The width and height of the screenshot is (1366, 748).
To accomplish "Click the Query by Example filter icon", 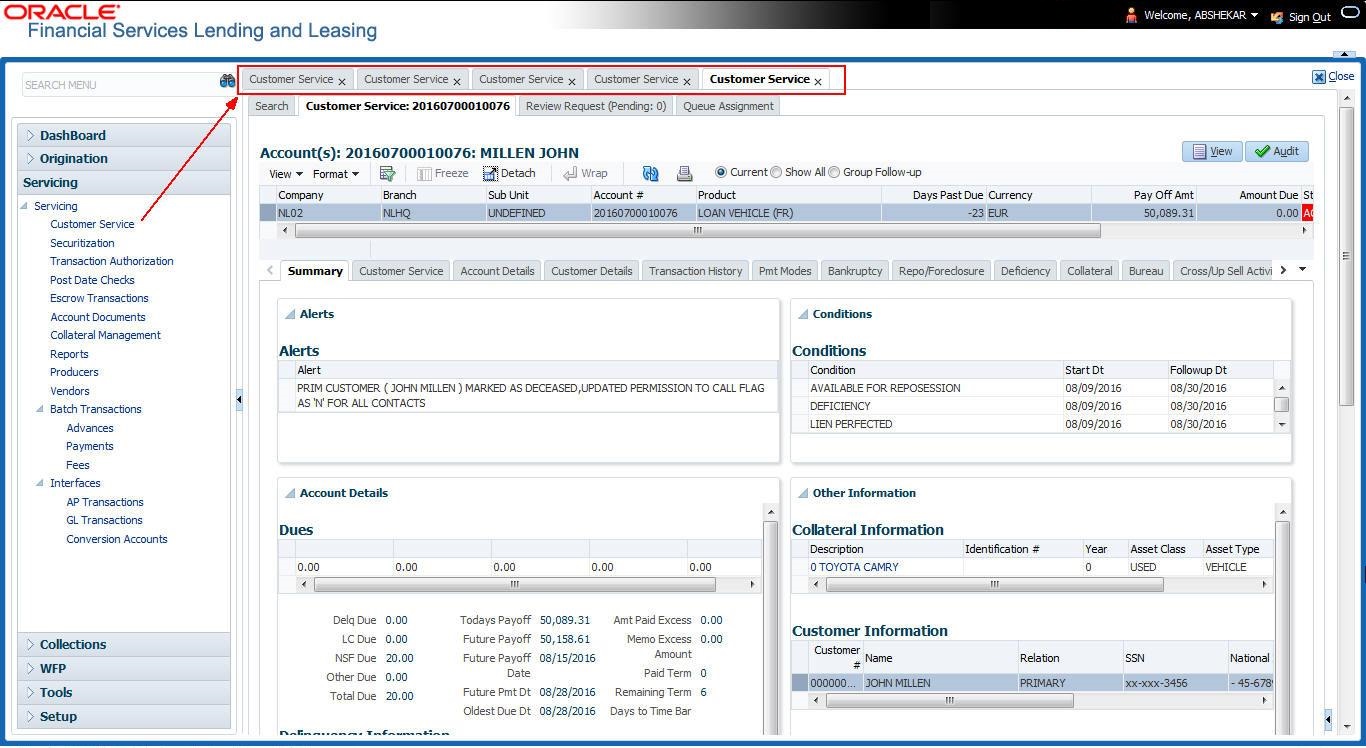I will [388, 173].
